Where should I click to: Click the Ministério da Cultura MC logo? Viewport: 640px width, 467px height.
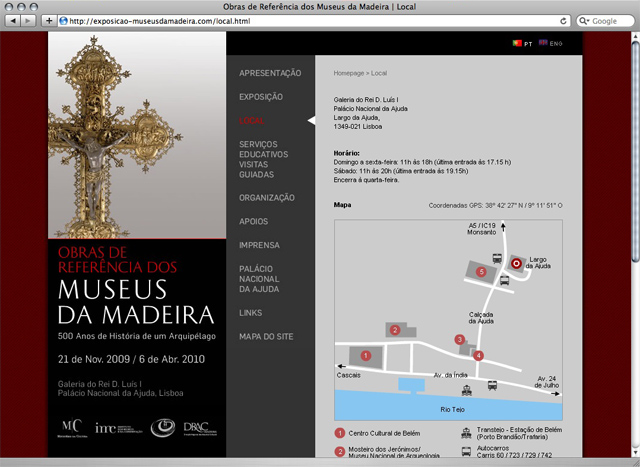tap(72, 428)
